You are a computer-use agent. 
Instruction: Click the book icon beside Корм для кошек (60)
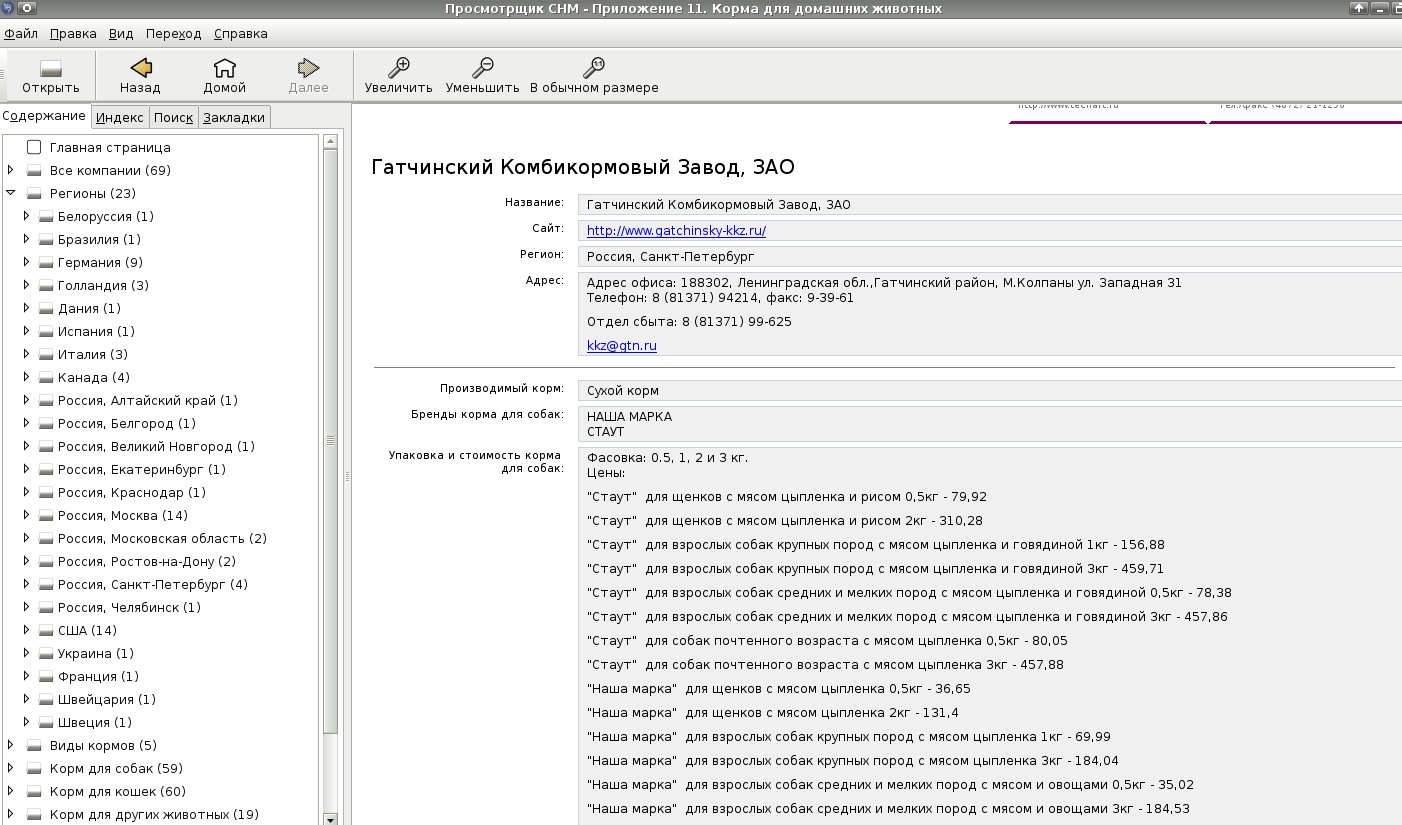(x=35, y=792)
